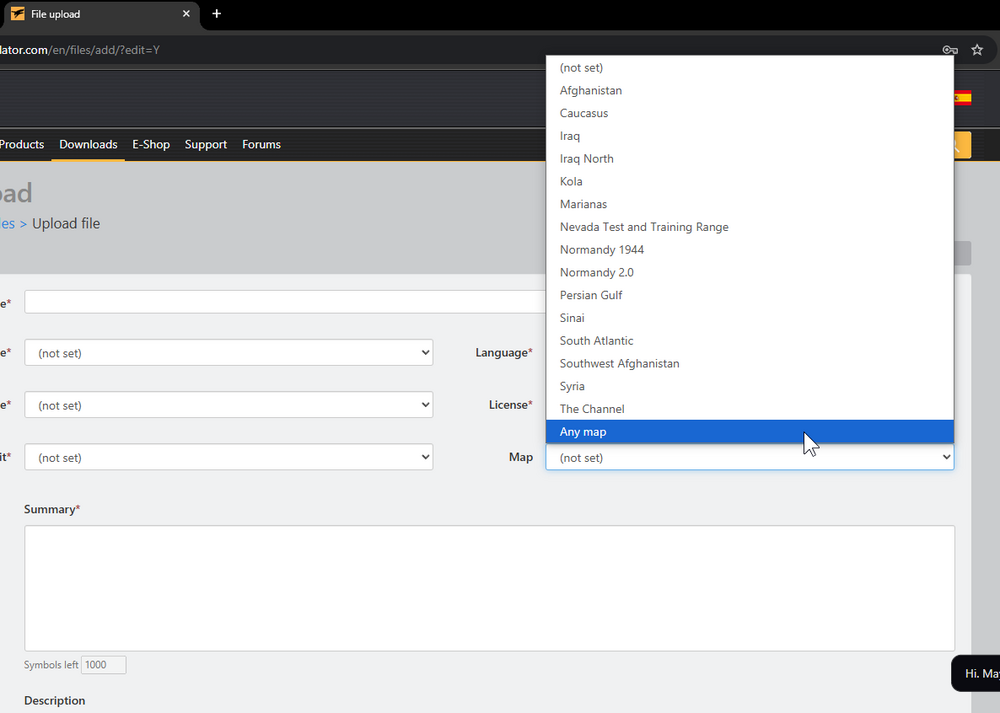Choose the highlighted Any map option
Screen dimensions: 1000x713
click(x=750, y=432)
